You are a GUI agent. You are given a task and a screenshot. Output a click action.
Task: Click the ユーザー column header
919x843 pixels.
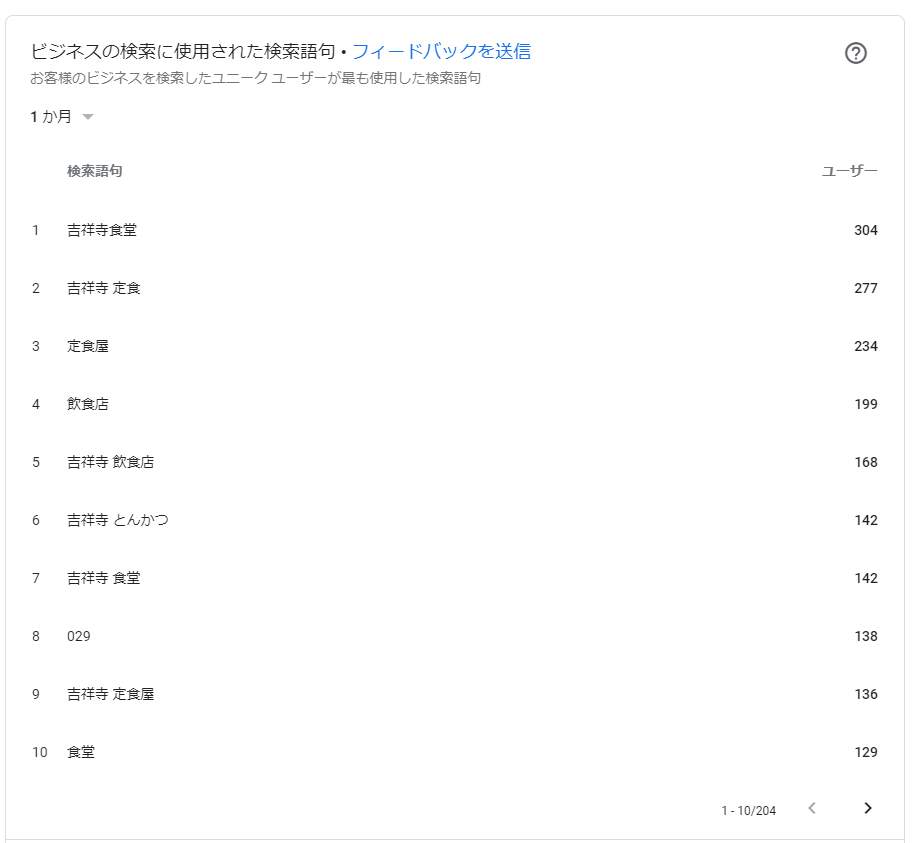(849, 171)
